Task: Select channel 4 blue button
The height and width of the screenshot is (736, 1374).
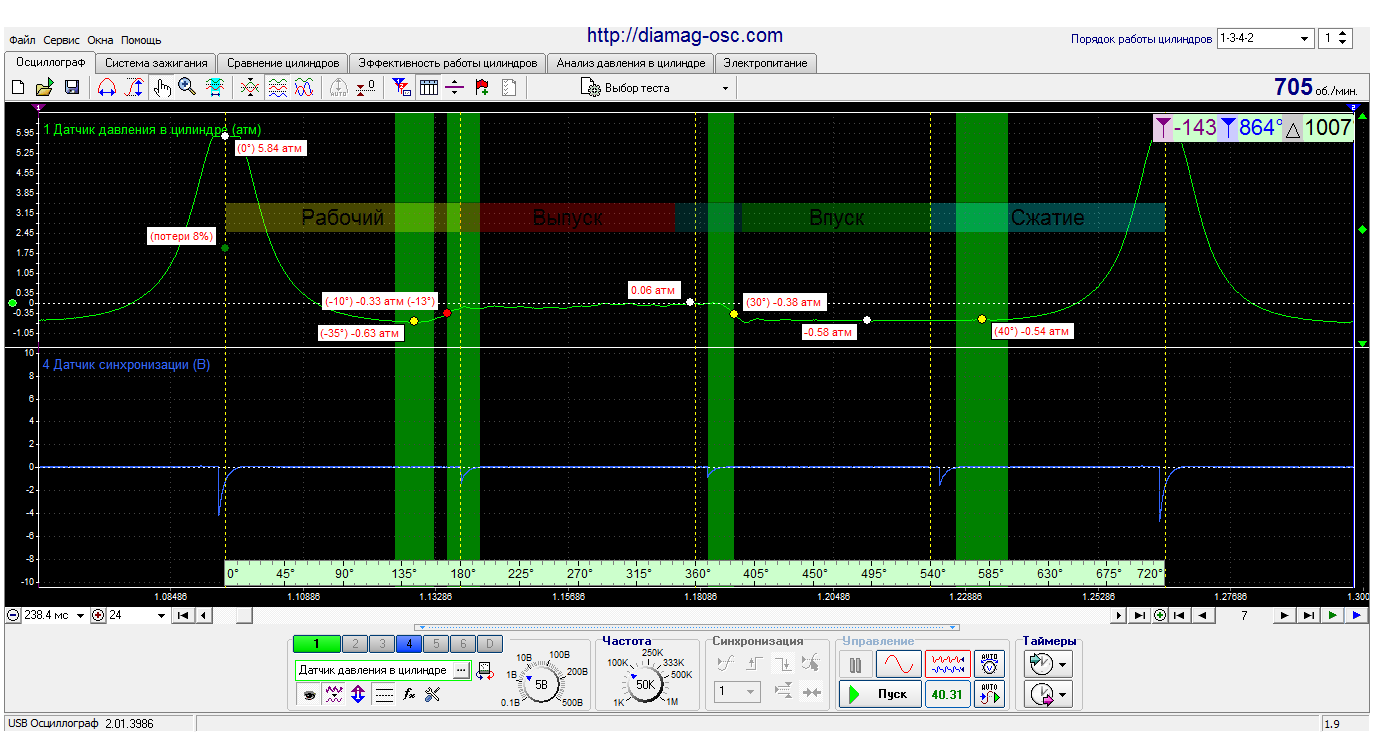Action: pos(409,644)
